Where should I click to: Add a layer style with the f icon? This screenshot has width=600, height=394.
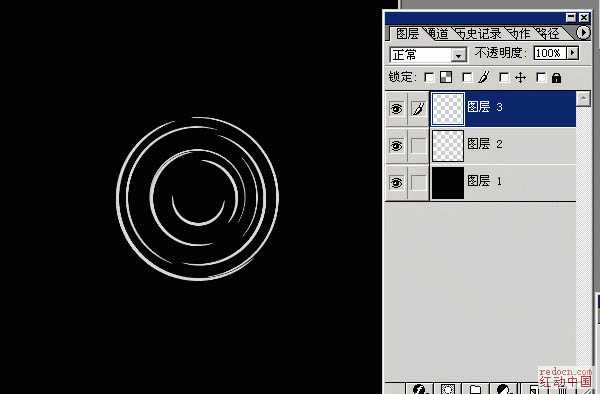(420, 389)
